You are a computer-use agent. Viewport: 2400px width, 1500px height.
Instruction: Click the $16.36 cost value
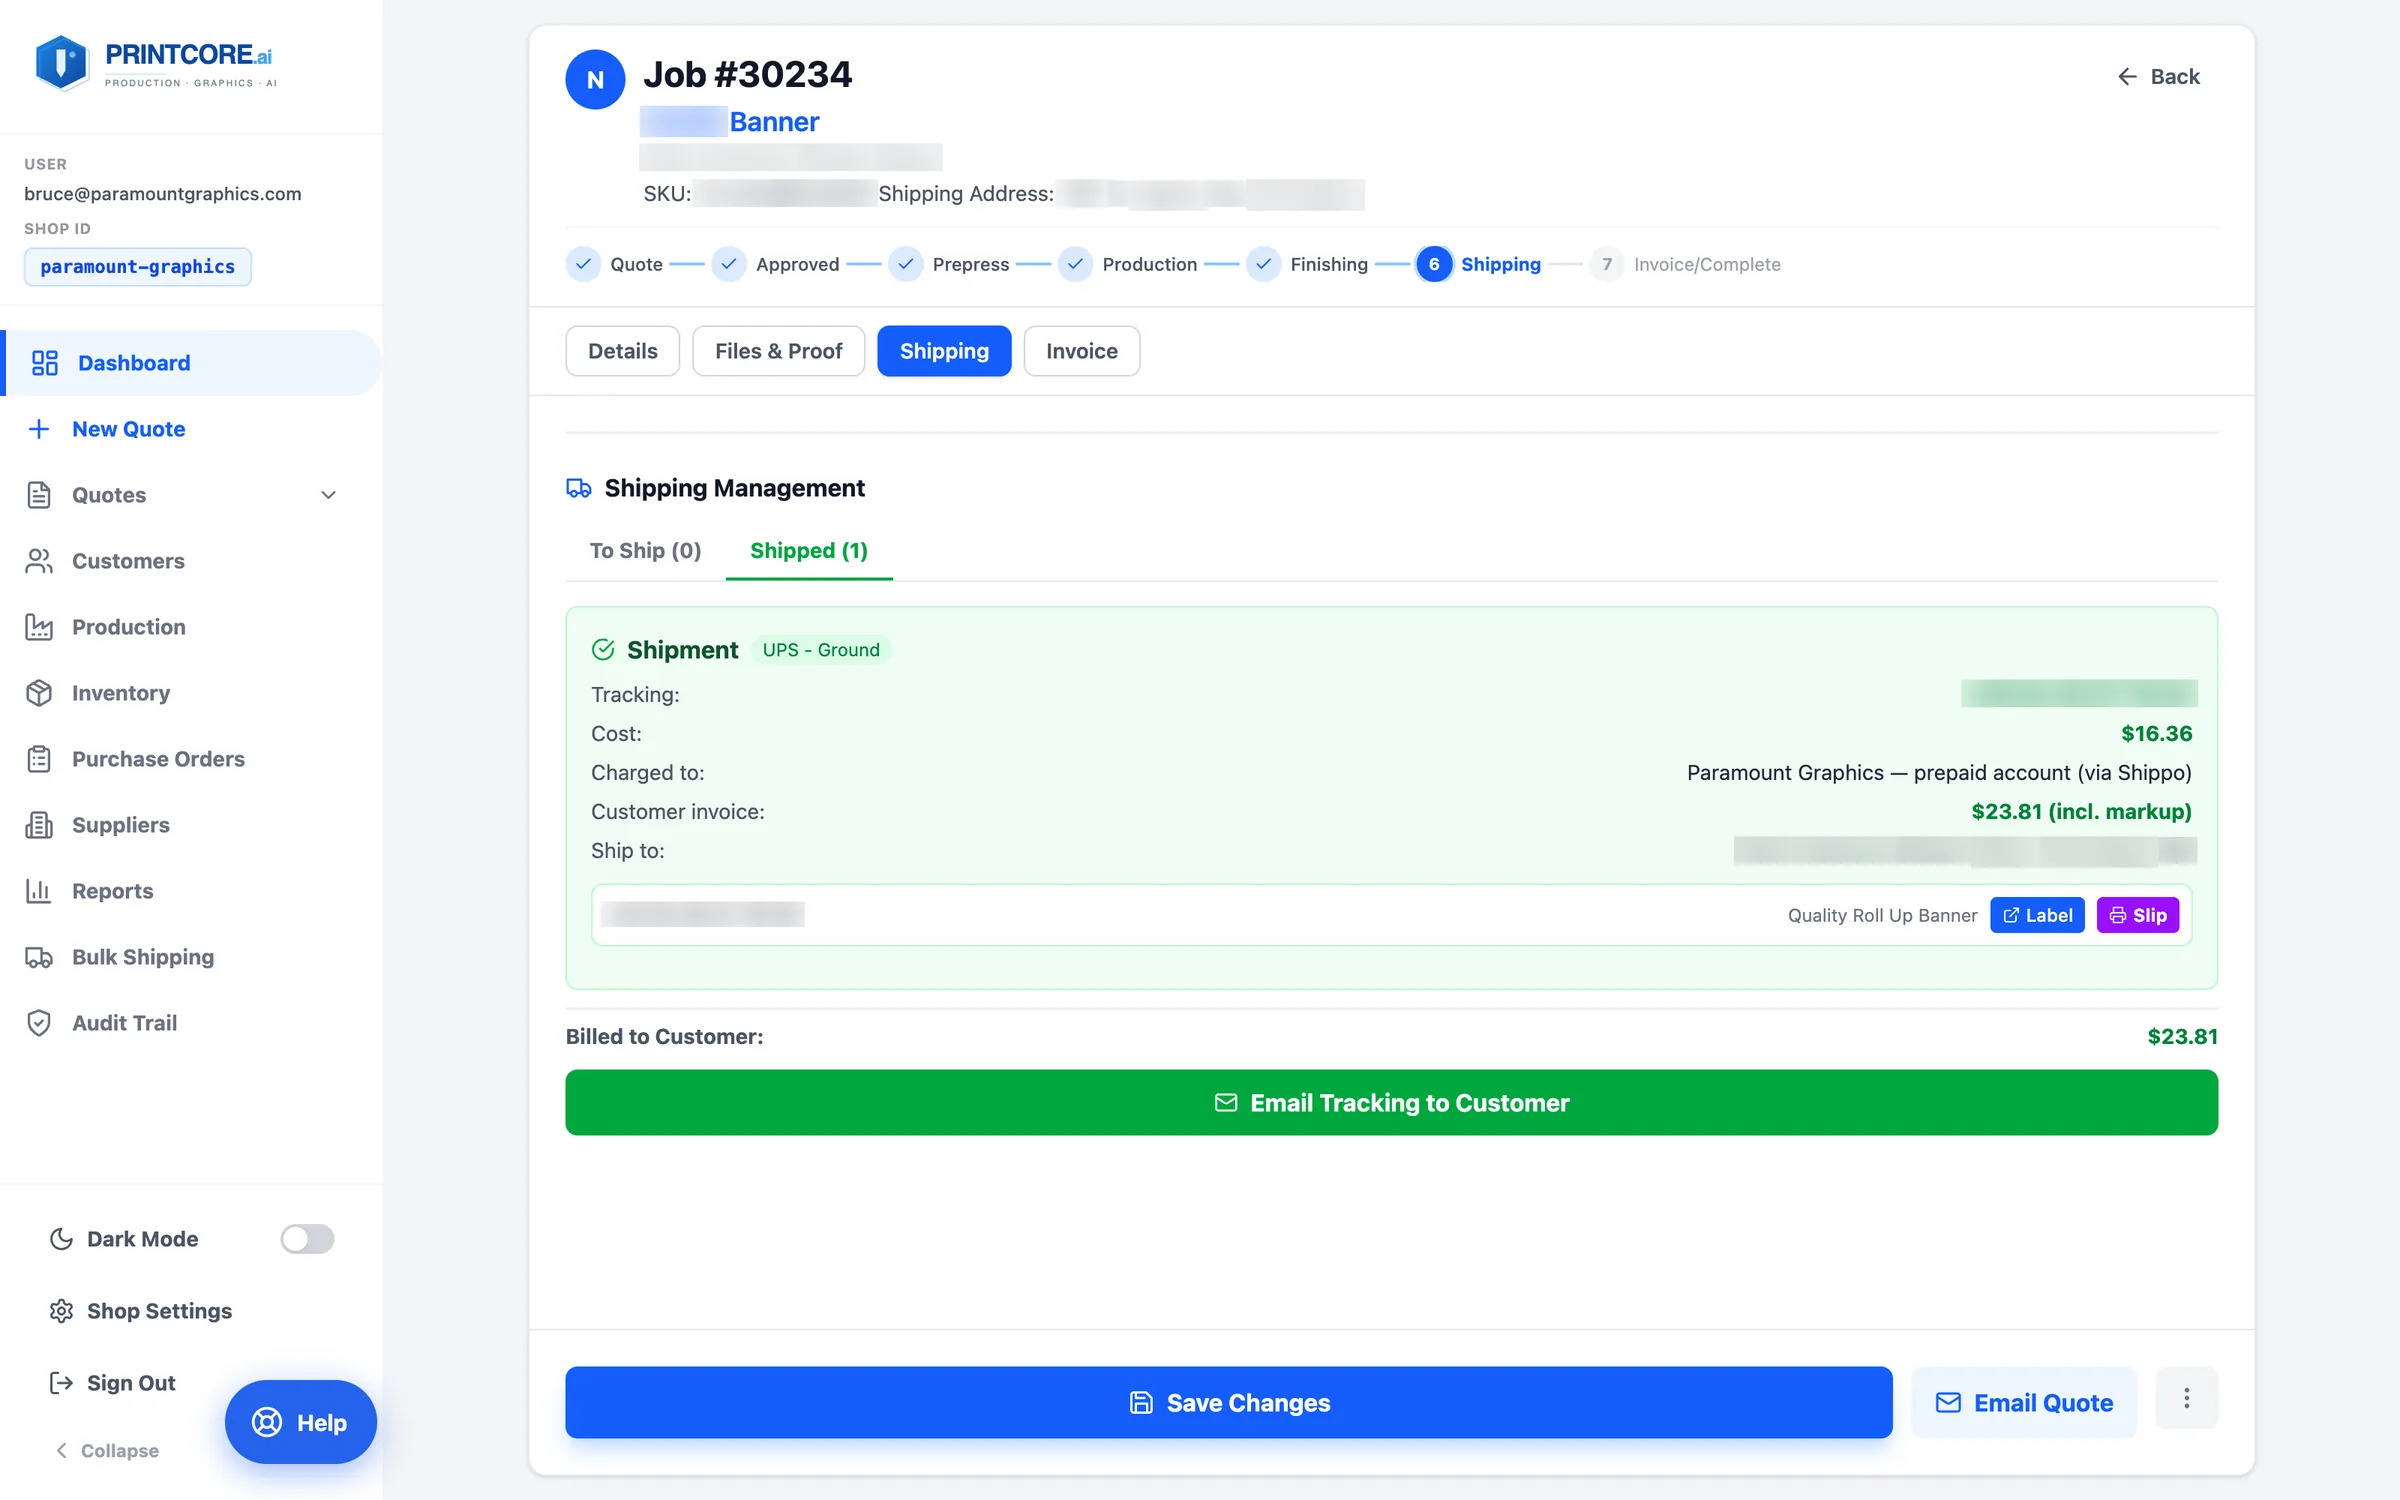[x=2156, y=733]
